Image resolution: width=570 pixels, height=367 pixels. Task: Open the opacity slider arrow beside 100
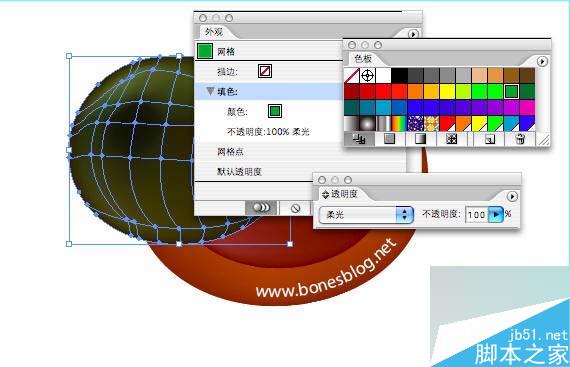coord(495,215)
